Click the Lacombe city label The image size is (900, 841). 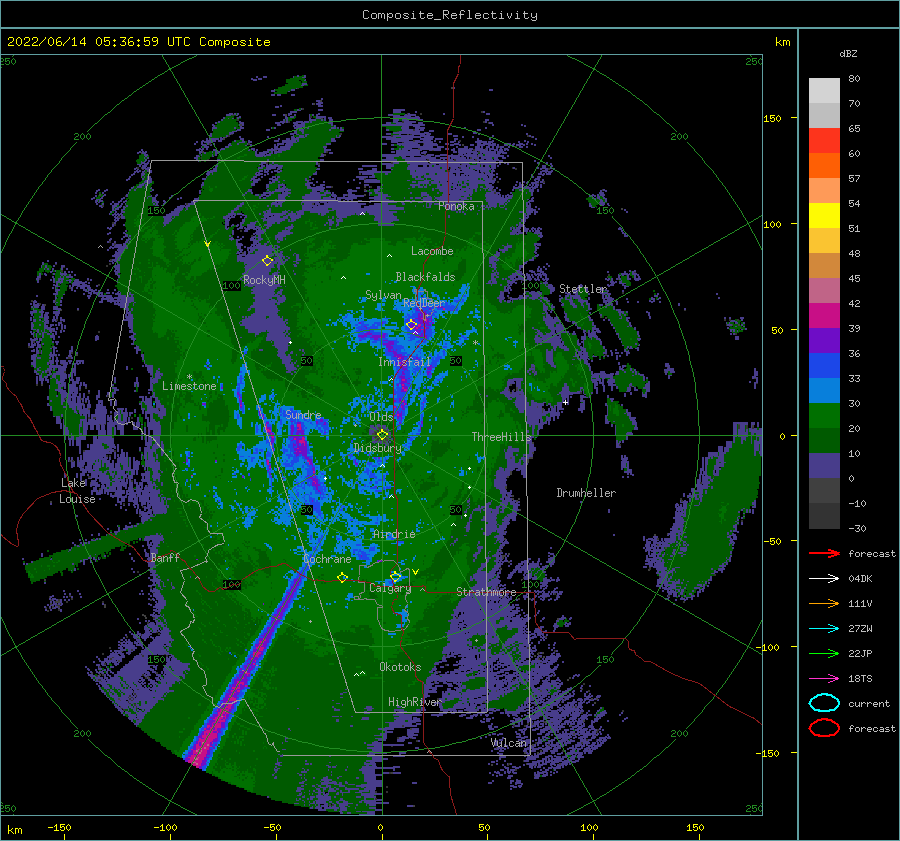[x=432, y=251]
